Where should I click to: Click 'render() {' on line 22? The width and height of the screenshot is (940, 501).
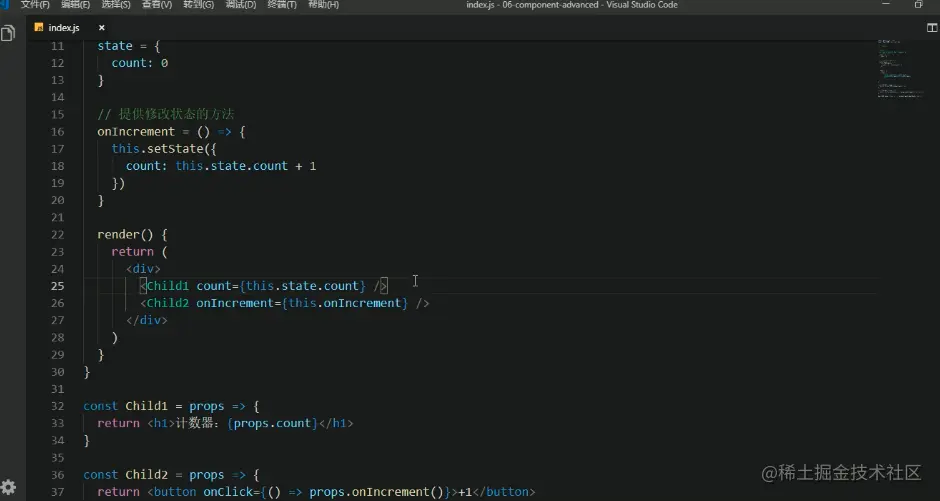(132, 235)
